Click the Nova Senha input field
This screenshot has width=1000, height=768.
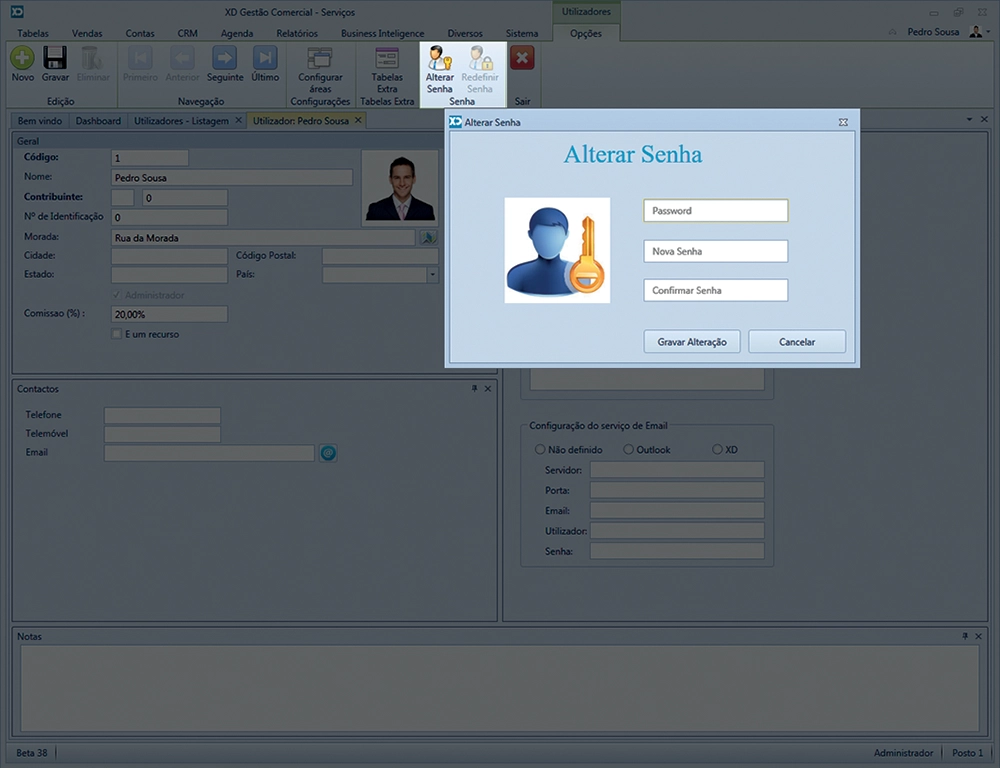pyautogui.click(x=715, y=251)
